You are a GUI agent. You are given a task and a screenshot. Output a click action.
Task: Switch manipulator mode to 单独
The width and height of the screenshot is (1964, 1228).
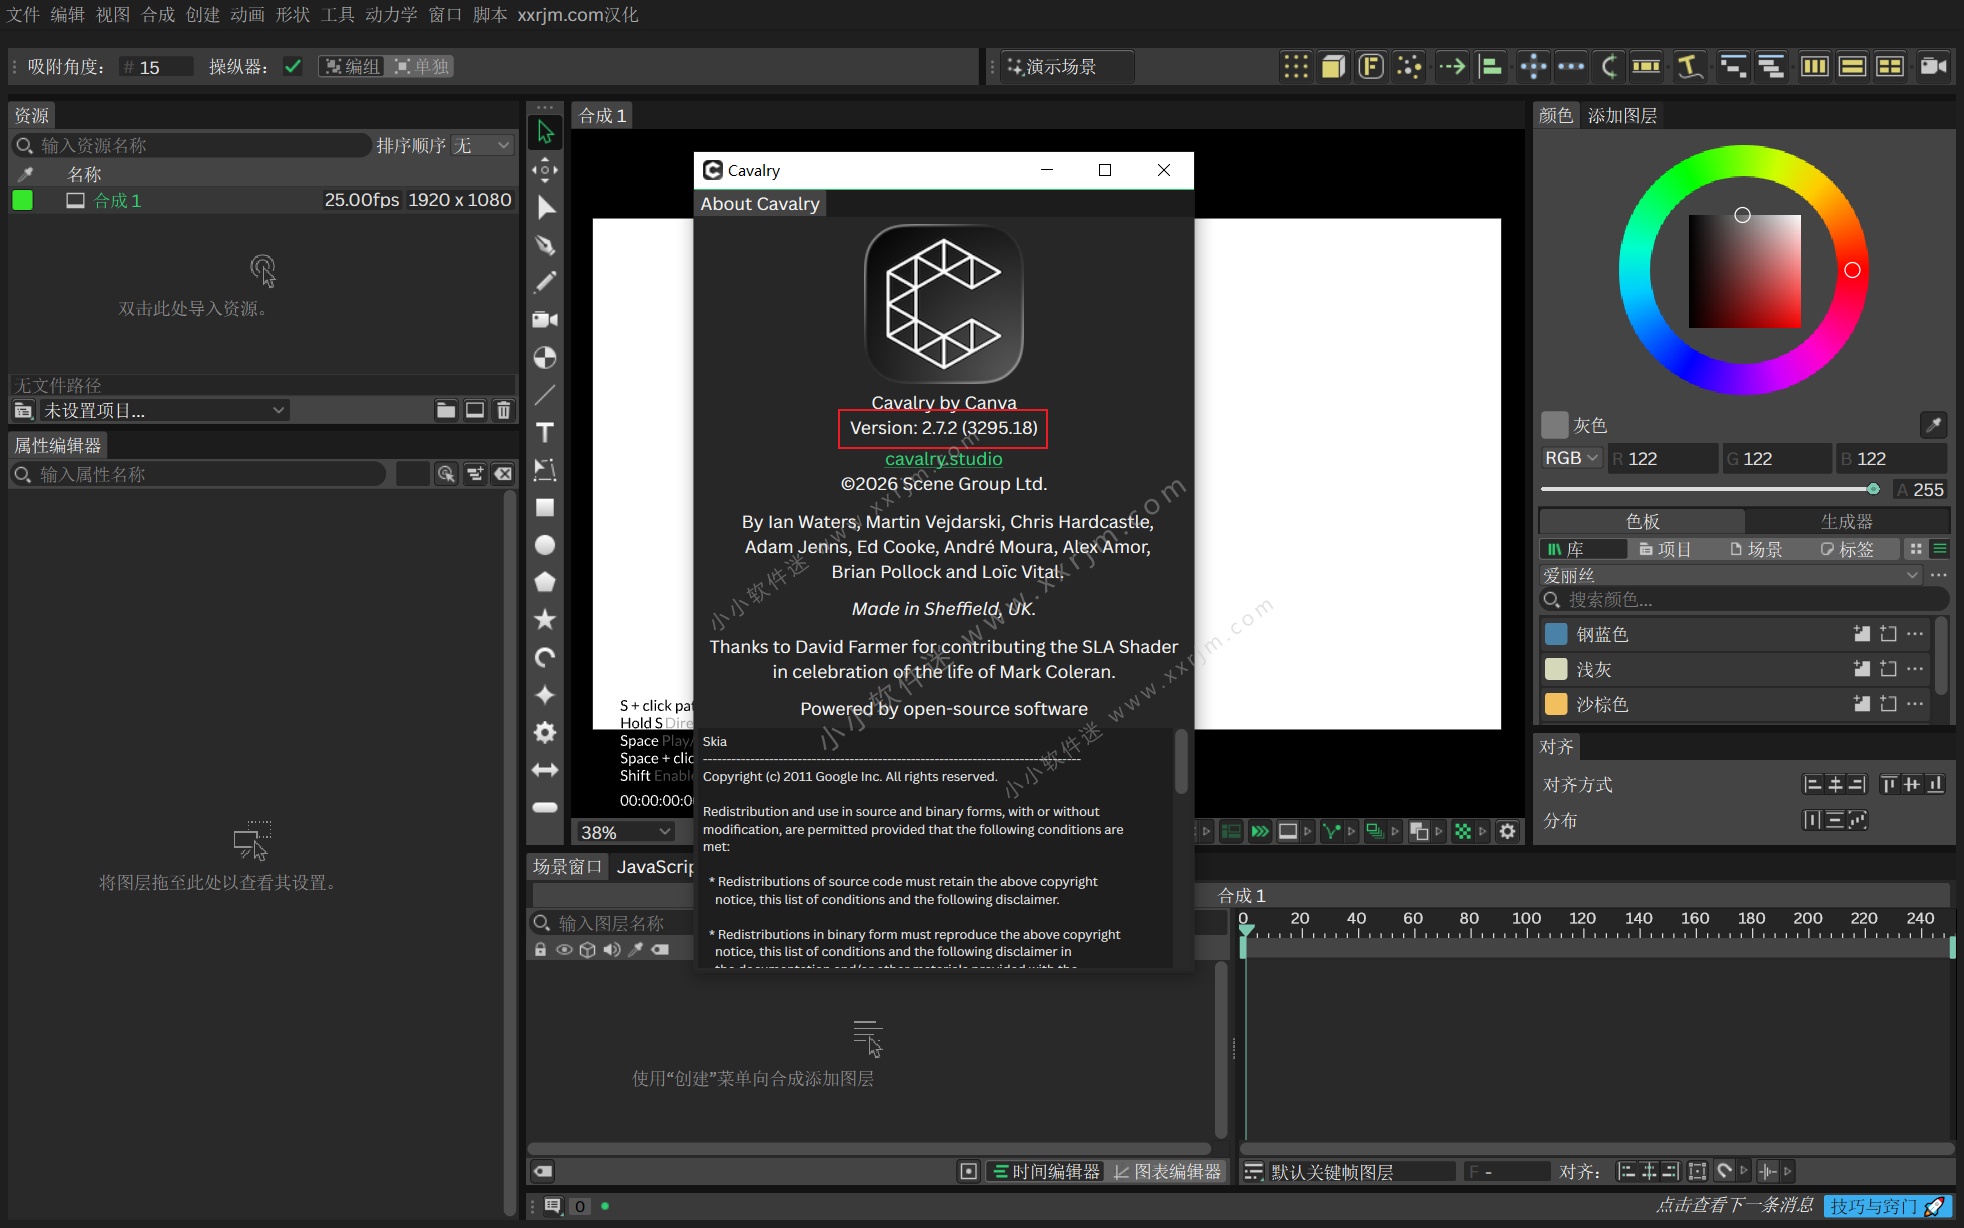421,67
